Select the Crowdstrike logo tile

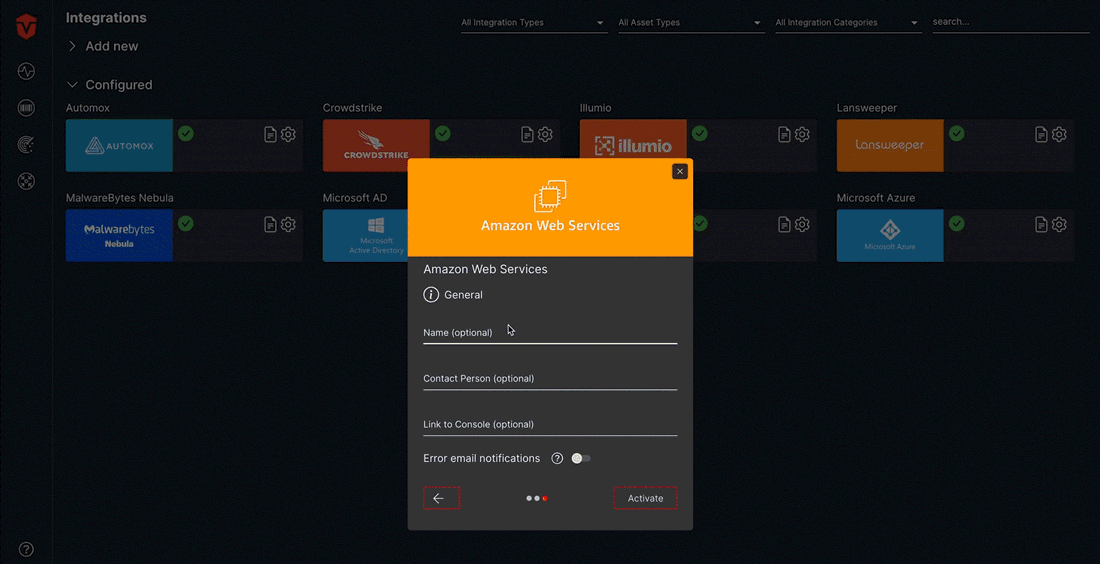click(x=376, y=145)
